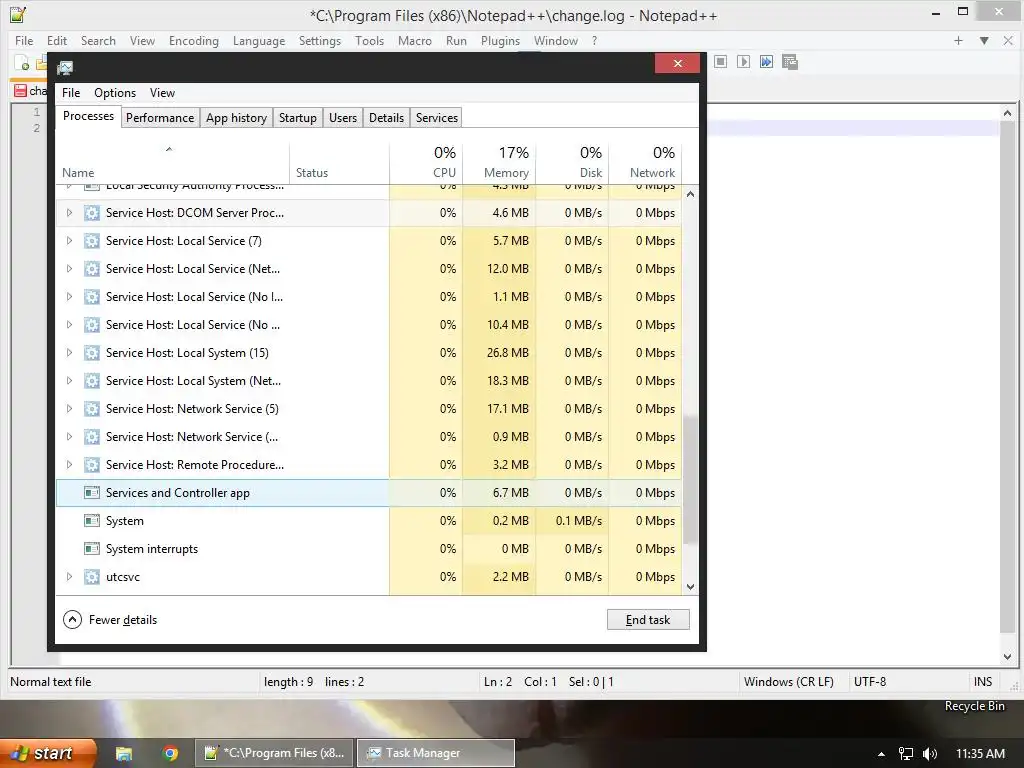The image size is (1024, 768).
Task: Click the End task button
Action: point(648,620)
